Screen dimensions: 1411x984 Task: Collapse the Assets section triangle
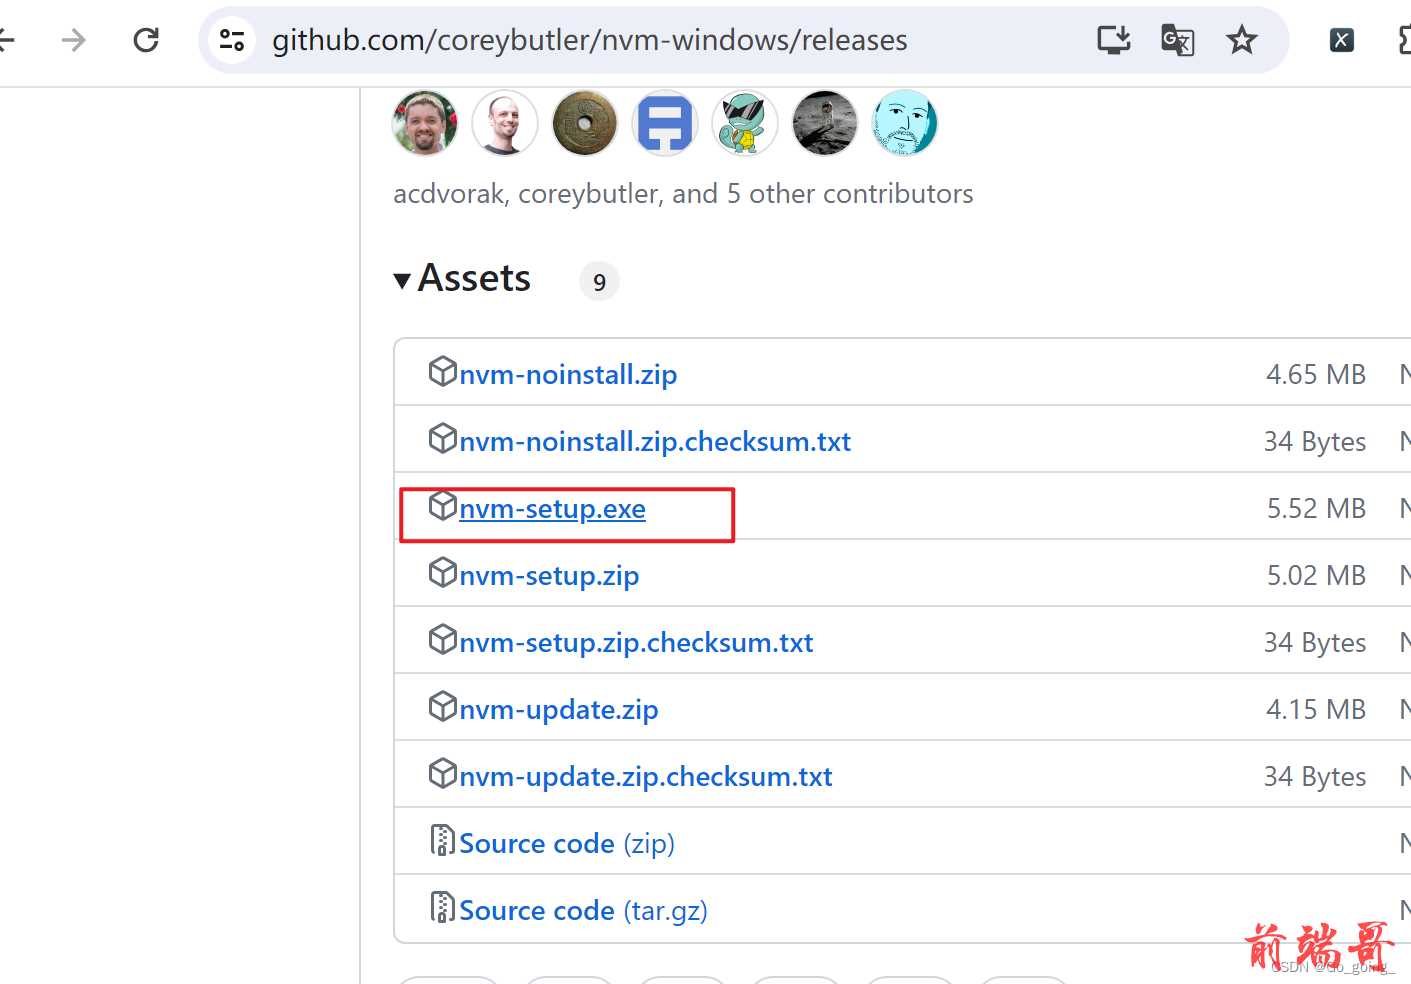pyautogui.click(x=402, y=281)
